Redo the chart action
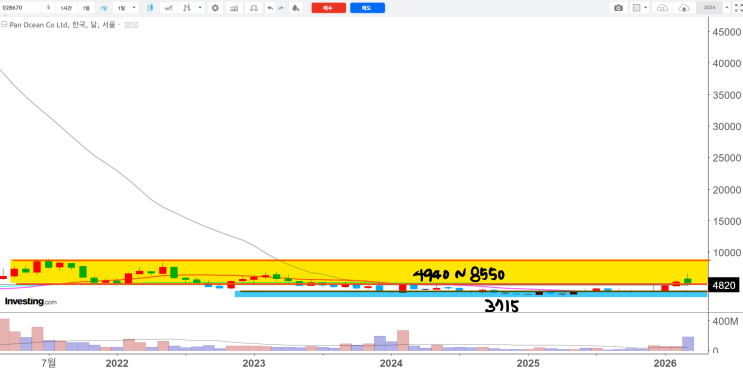 pyautogui.click(x=281, y=8)
